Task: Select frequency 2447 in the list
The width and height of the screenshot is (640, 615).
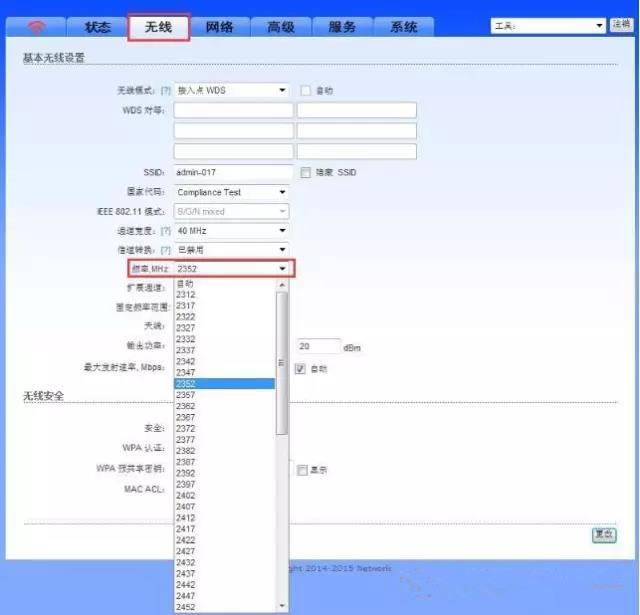Action: coord(224,596)
